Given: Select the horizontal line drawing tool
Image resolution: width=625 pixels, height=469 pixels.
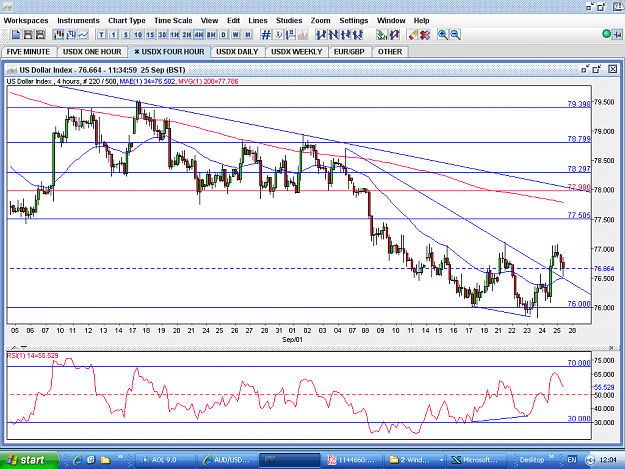Looking at the screenshot, I should (x=346, y=35).
